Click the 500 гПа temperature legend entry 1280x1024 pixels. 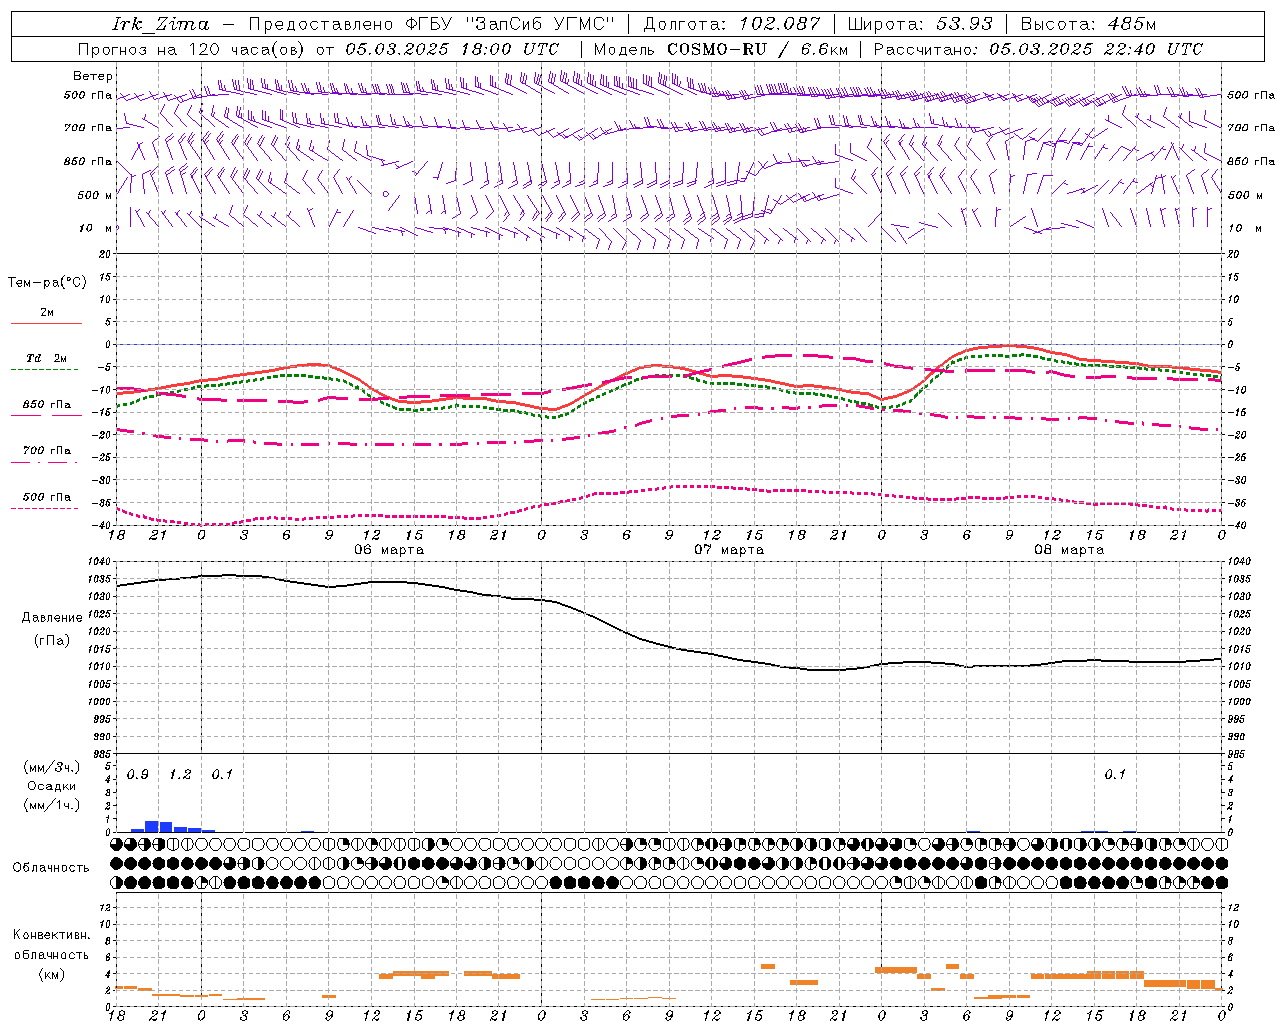[47, 496]
